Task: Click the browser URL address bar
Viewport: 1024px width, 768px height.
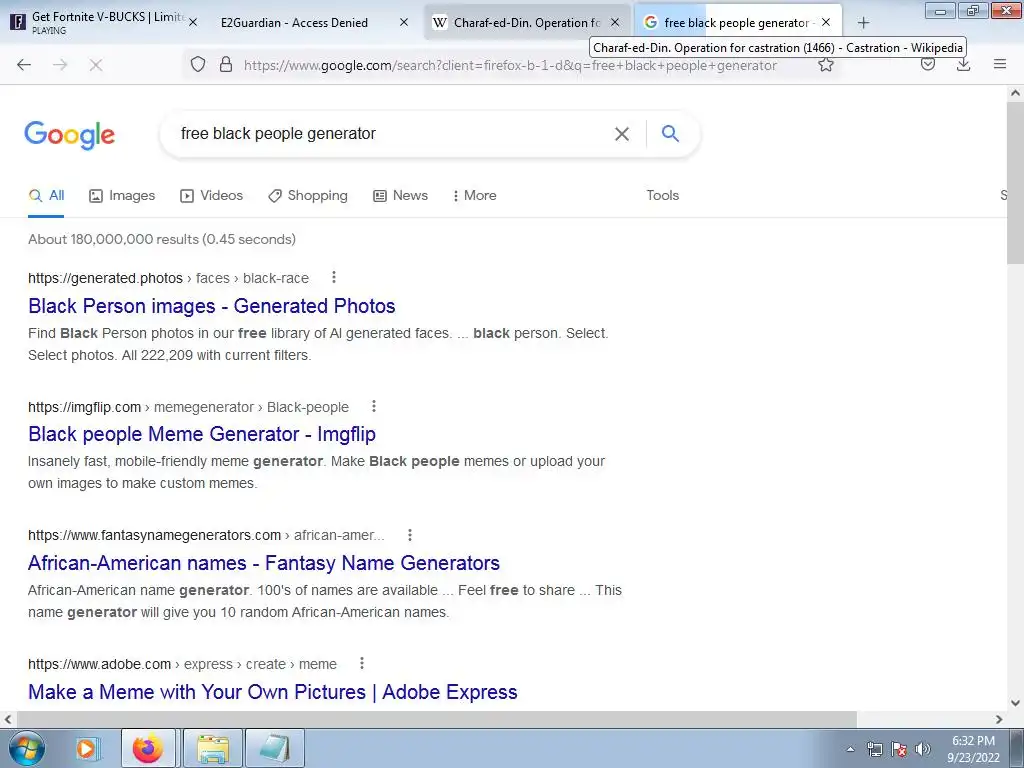Action: [x=510, y=65]
